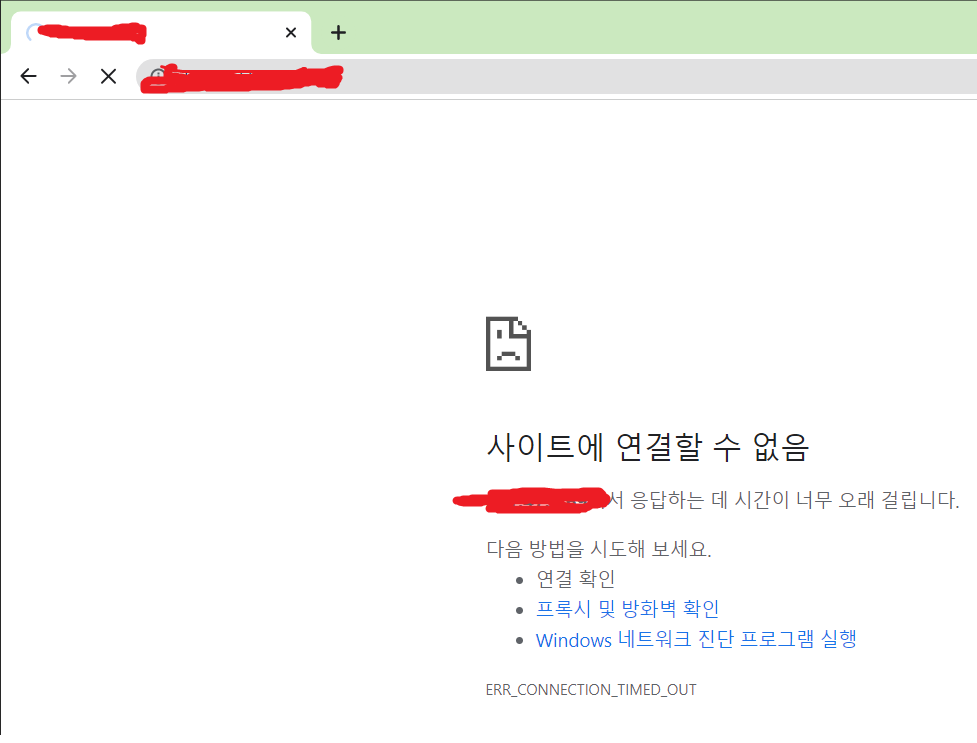Close the current browser tab
The height and width of the screenshot is (743, 977).
point(291,32)
